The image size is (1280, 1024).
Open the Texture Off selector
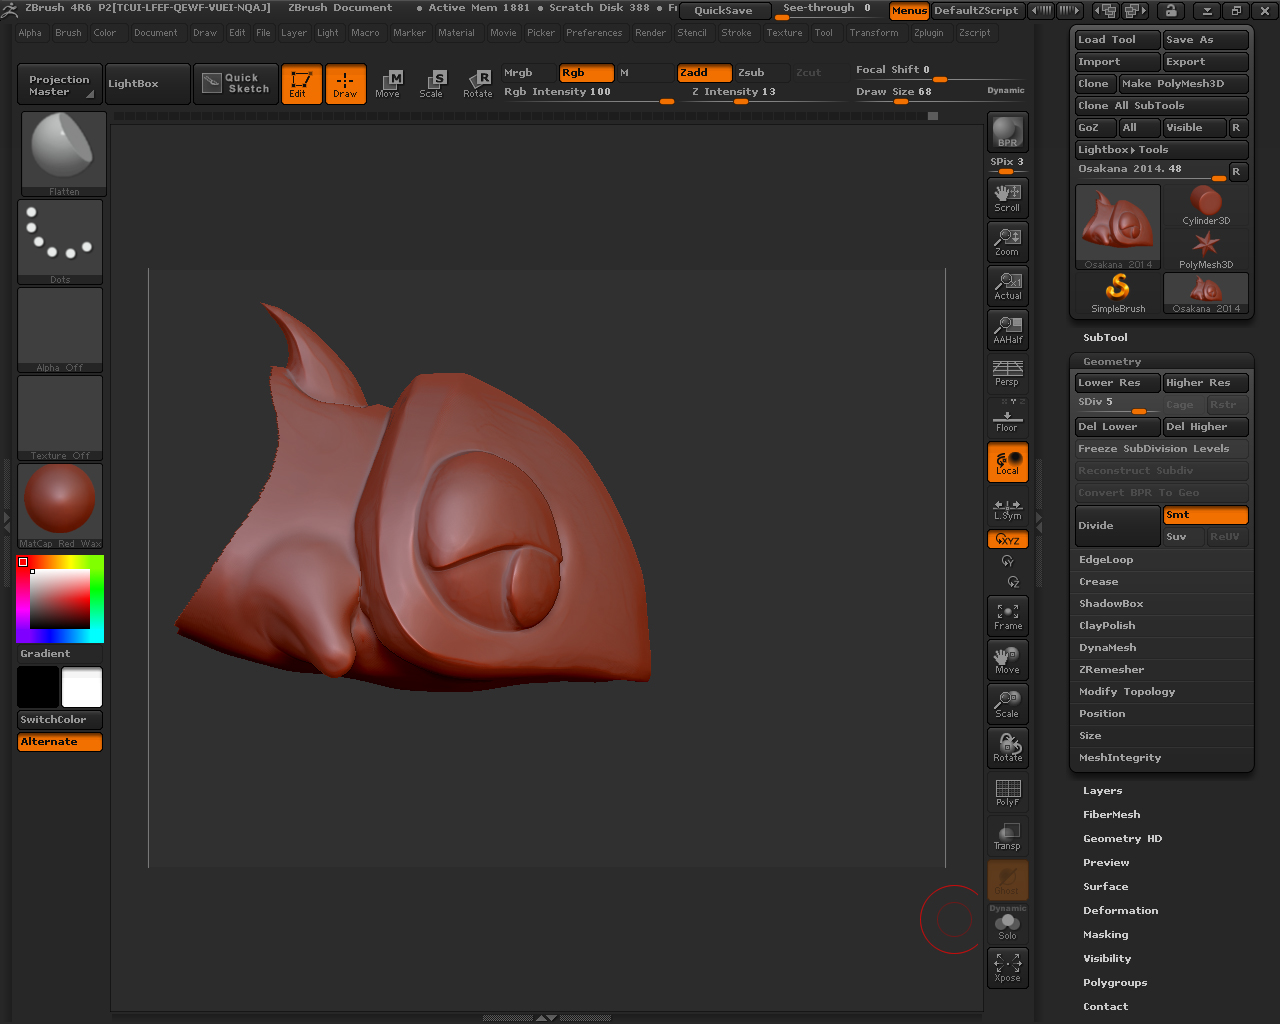click(60, 418)
